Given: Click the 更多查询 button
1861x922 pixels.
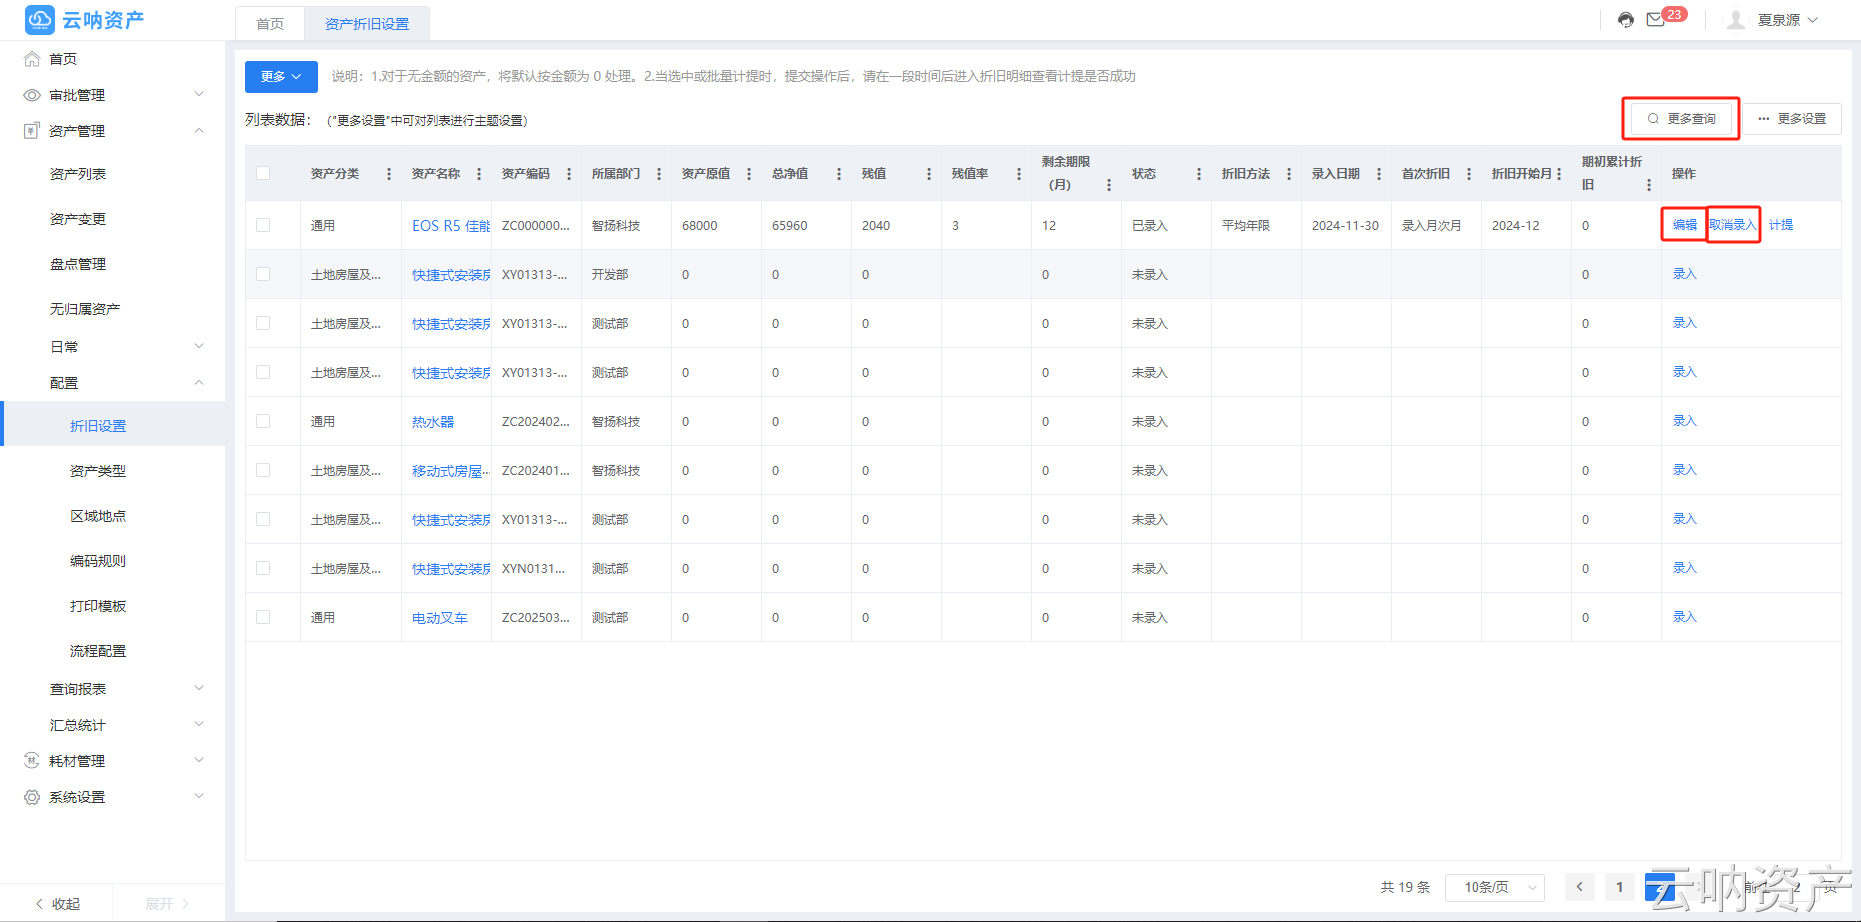Looking at the screenshot, I should coord(1681,119).
